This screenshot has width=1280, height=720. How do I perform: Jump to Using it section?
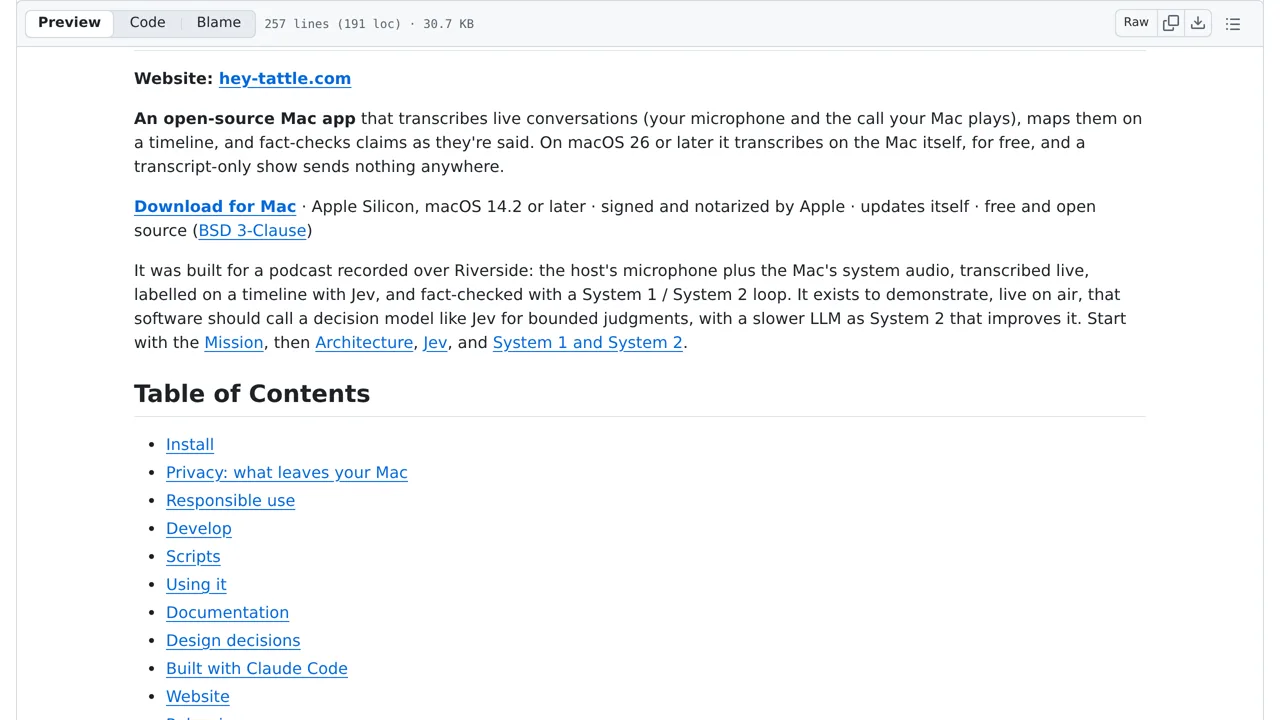pos(196,584)
